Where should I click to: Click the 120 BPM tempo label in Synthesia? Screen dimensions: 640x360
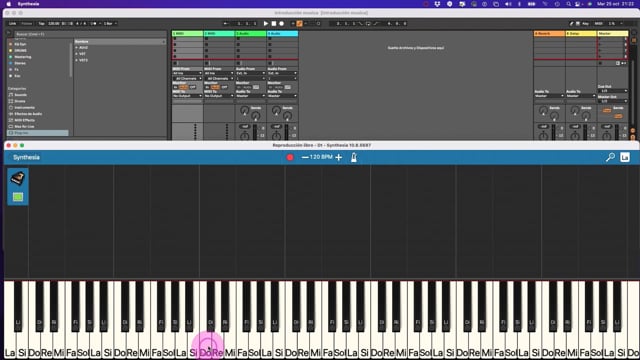pyautogui.click(x=322, y=157)
